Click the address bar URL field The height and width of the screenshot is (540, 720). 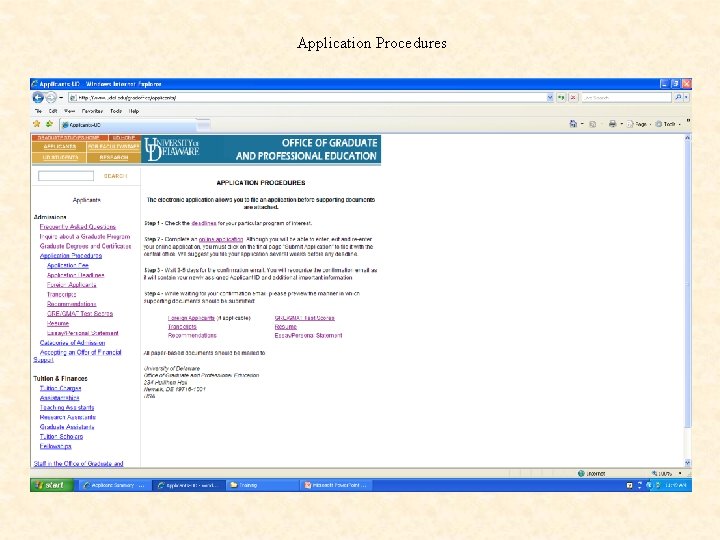coord(308,98)
